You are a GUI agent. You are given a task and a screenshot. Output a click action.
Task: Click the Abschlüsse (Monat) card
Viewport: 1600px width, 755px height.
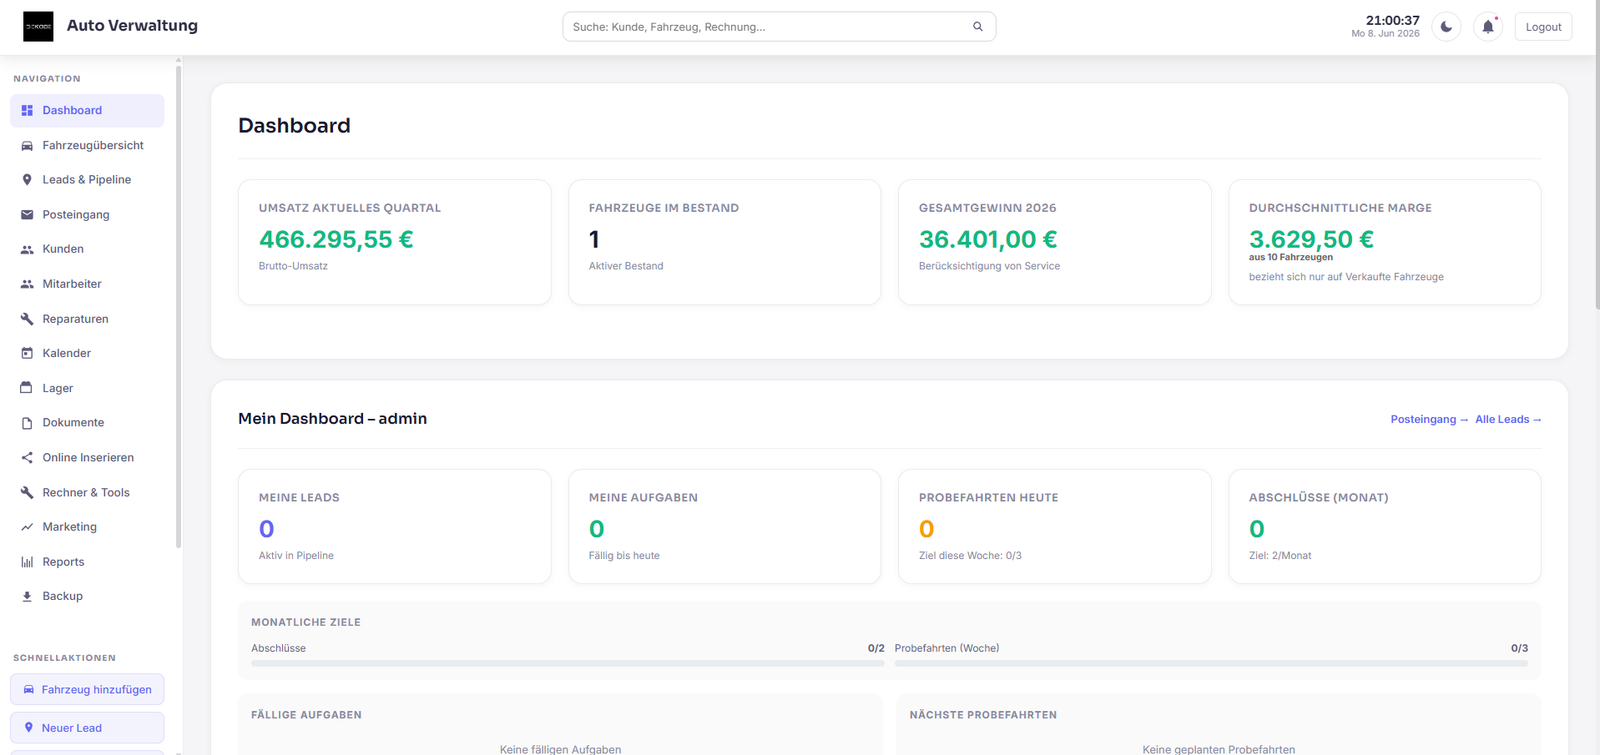point(1384,526)
